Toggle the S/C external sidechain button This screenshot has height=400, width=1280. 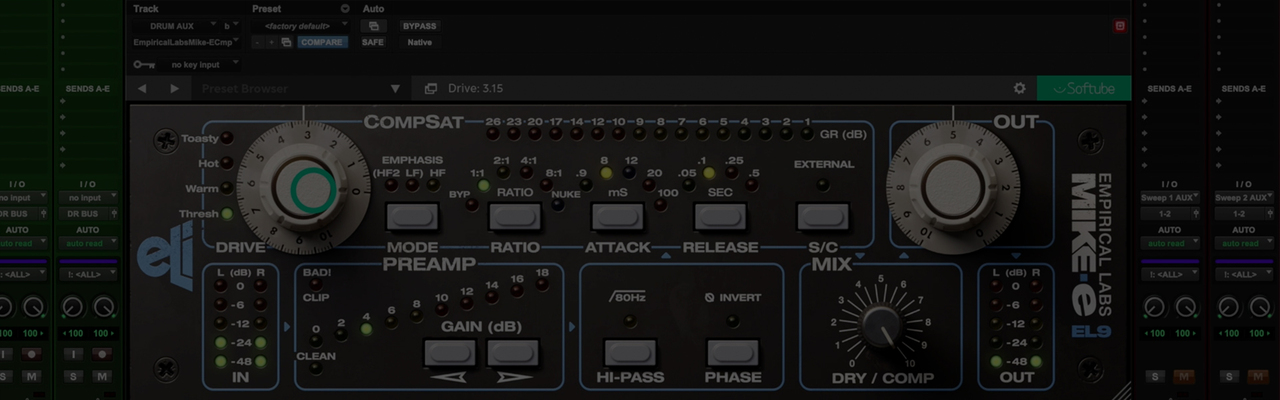[x=822, y=216]
